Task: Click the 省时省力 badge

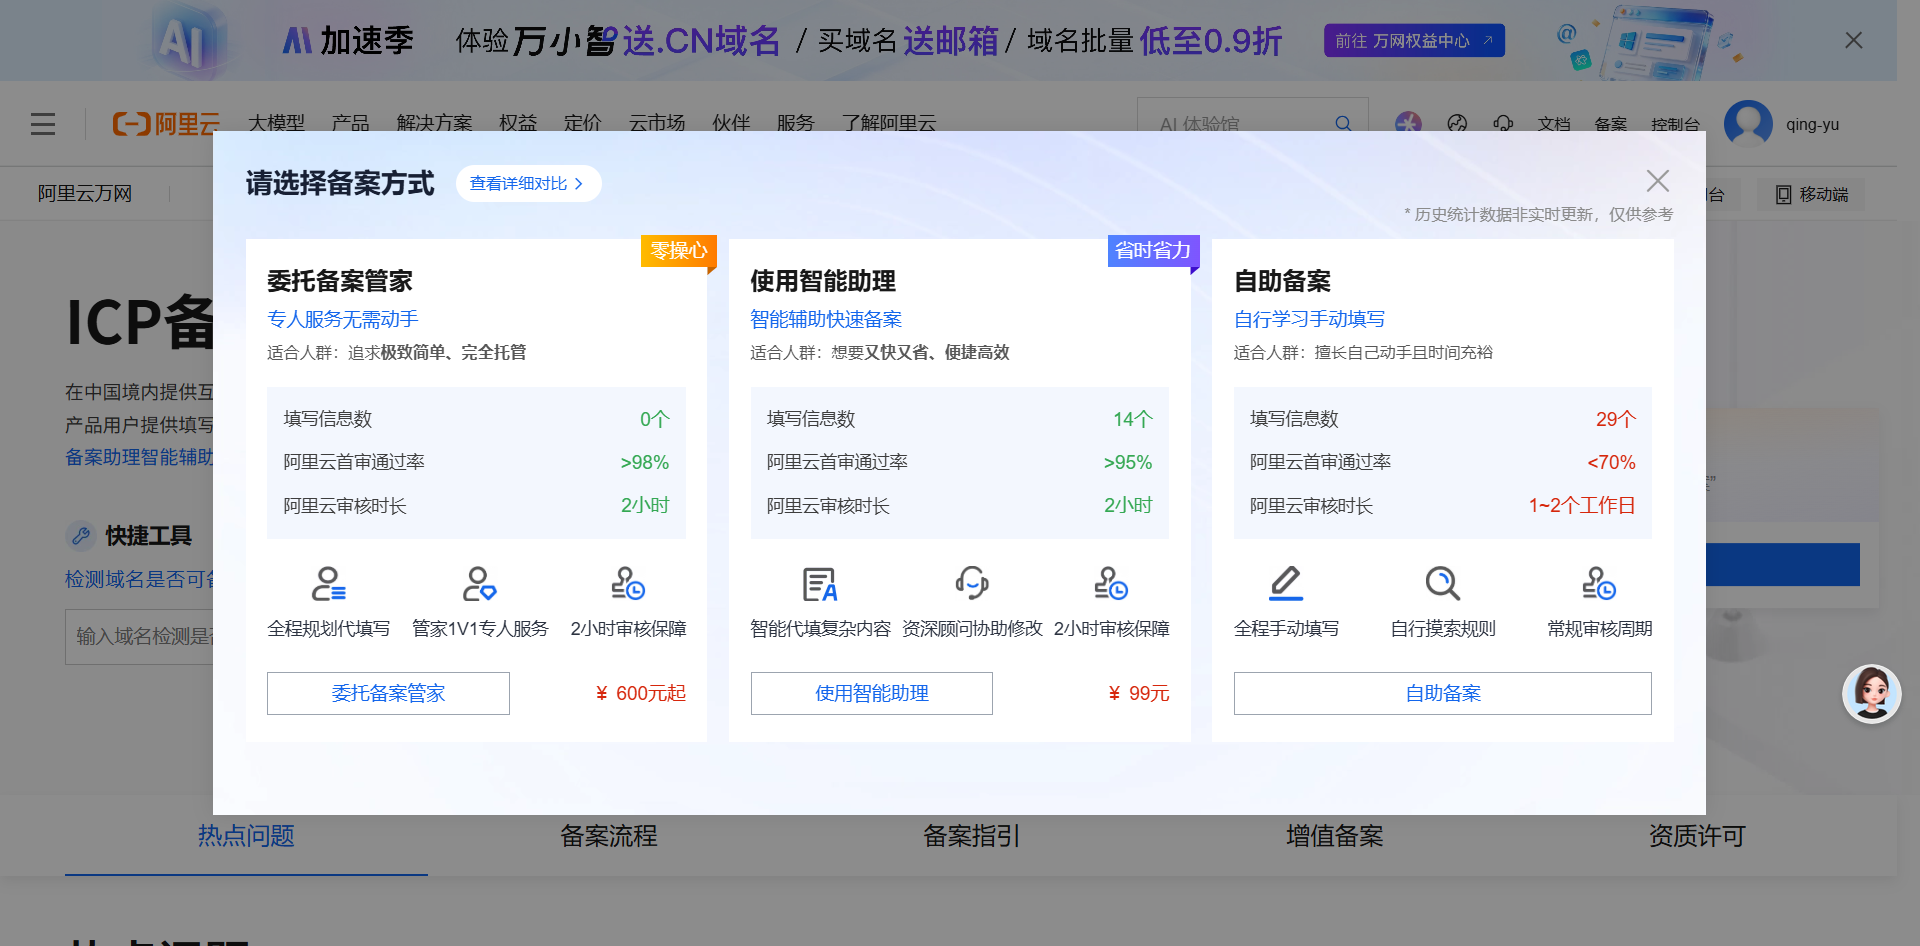Action: tap(1154, 250)
